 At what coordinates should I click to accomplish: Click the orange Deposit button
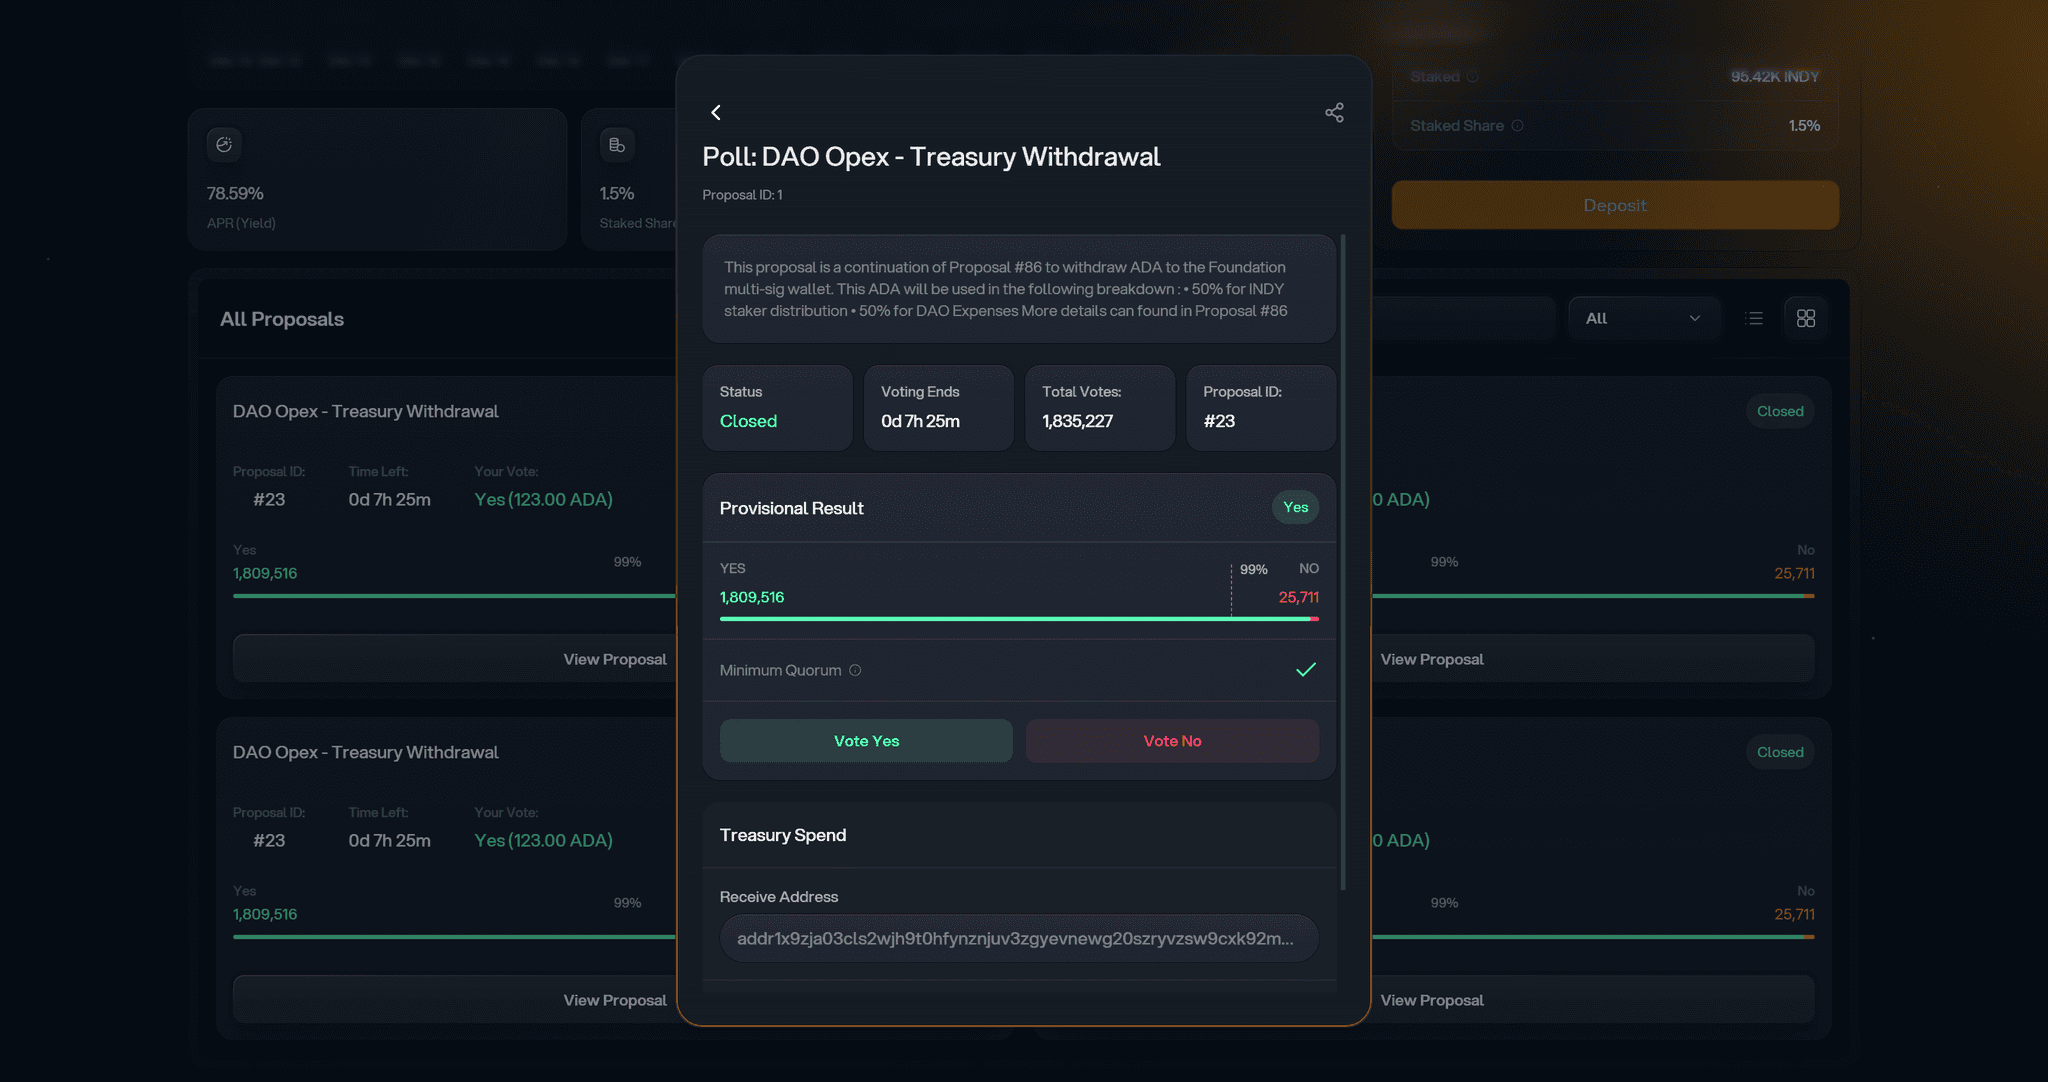pyautogui.click(x=1614, y=205)
